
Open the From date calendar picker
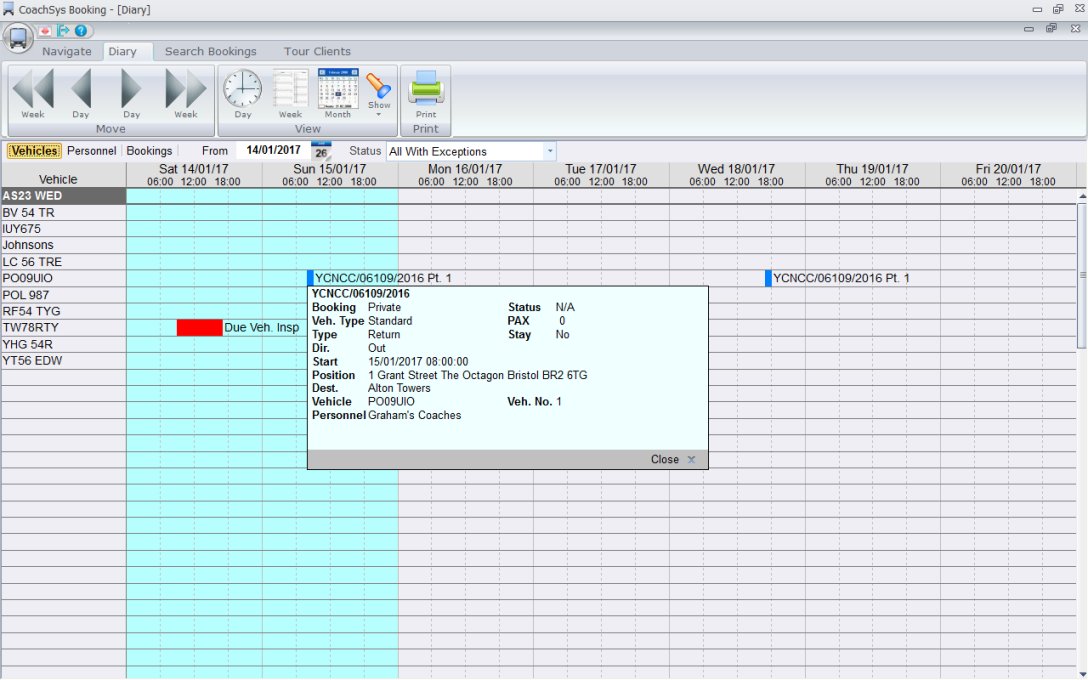pyautogui.click(x=321, y=151)
